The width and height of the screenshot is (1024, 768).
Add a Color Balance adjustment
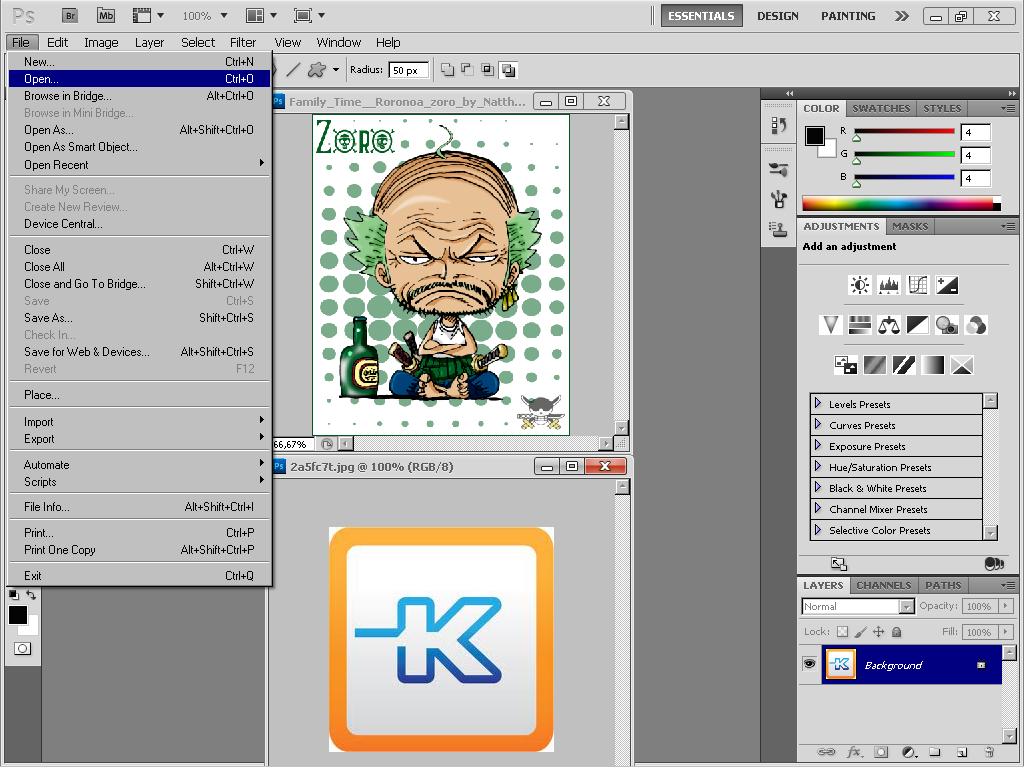point(889,325)
